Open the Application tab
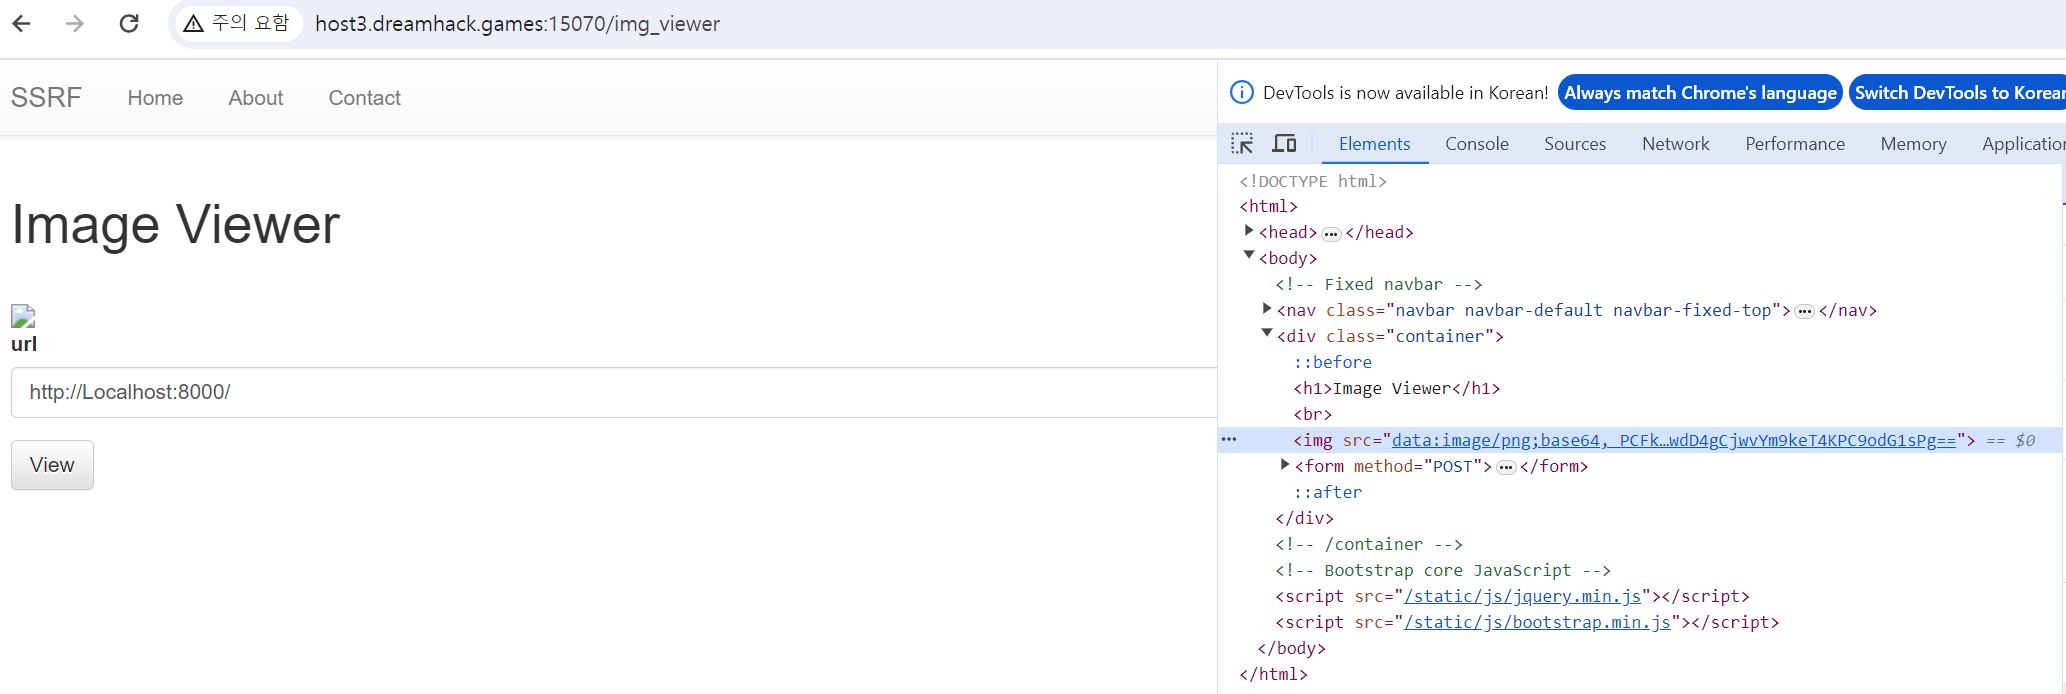2066x694 pixels. pos(2023,144)
